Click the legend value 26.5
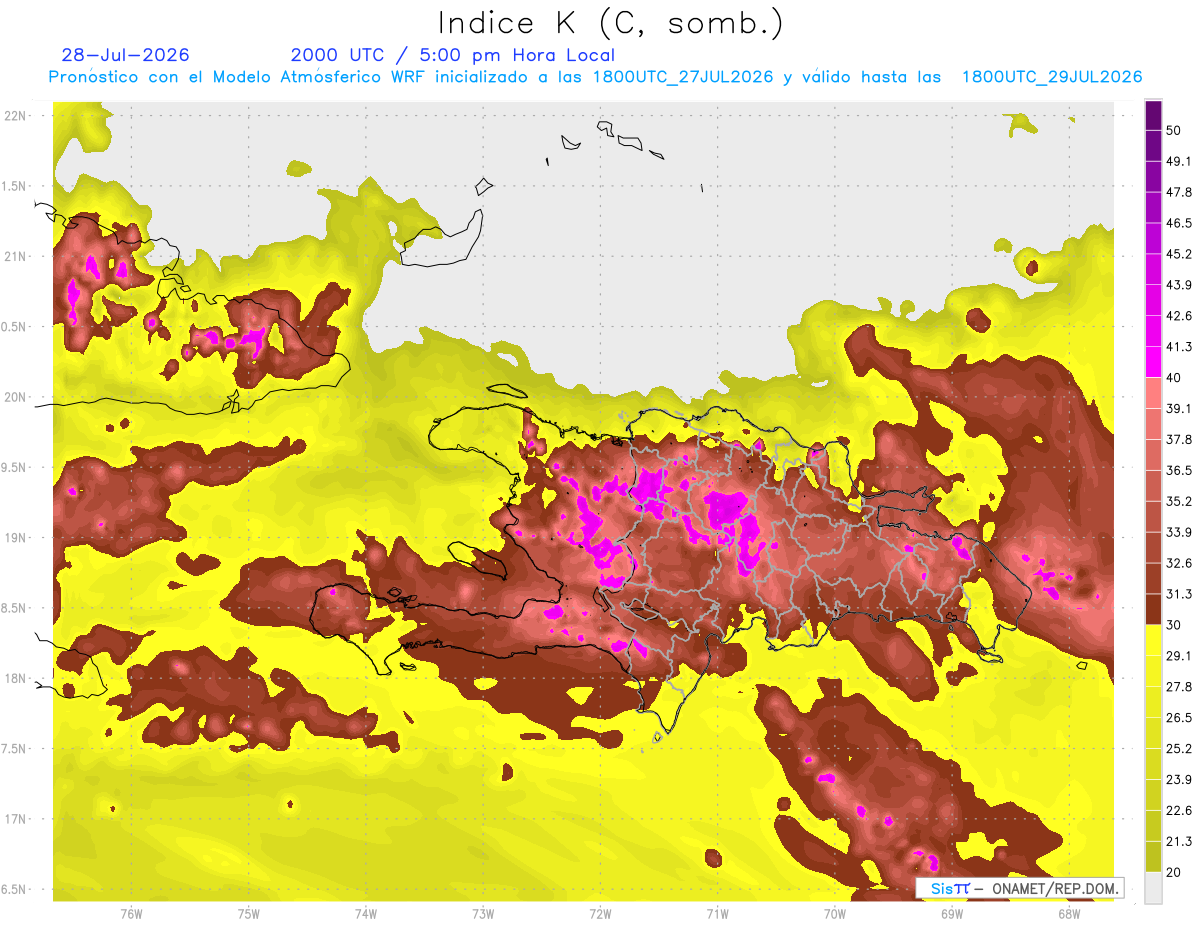 pyautogui.click(x=1179, y=718)
